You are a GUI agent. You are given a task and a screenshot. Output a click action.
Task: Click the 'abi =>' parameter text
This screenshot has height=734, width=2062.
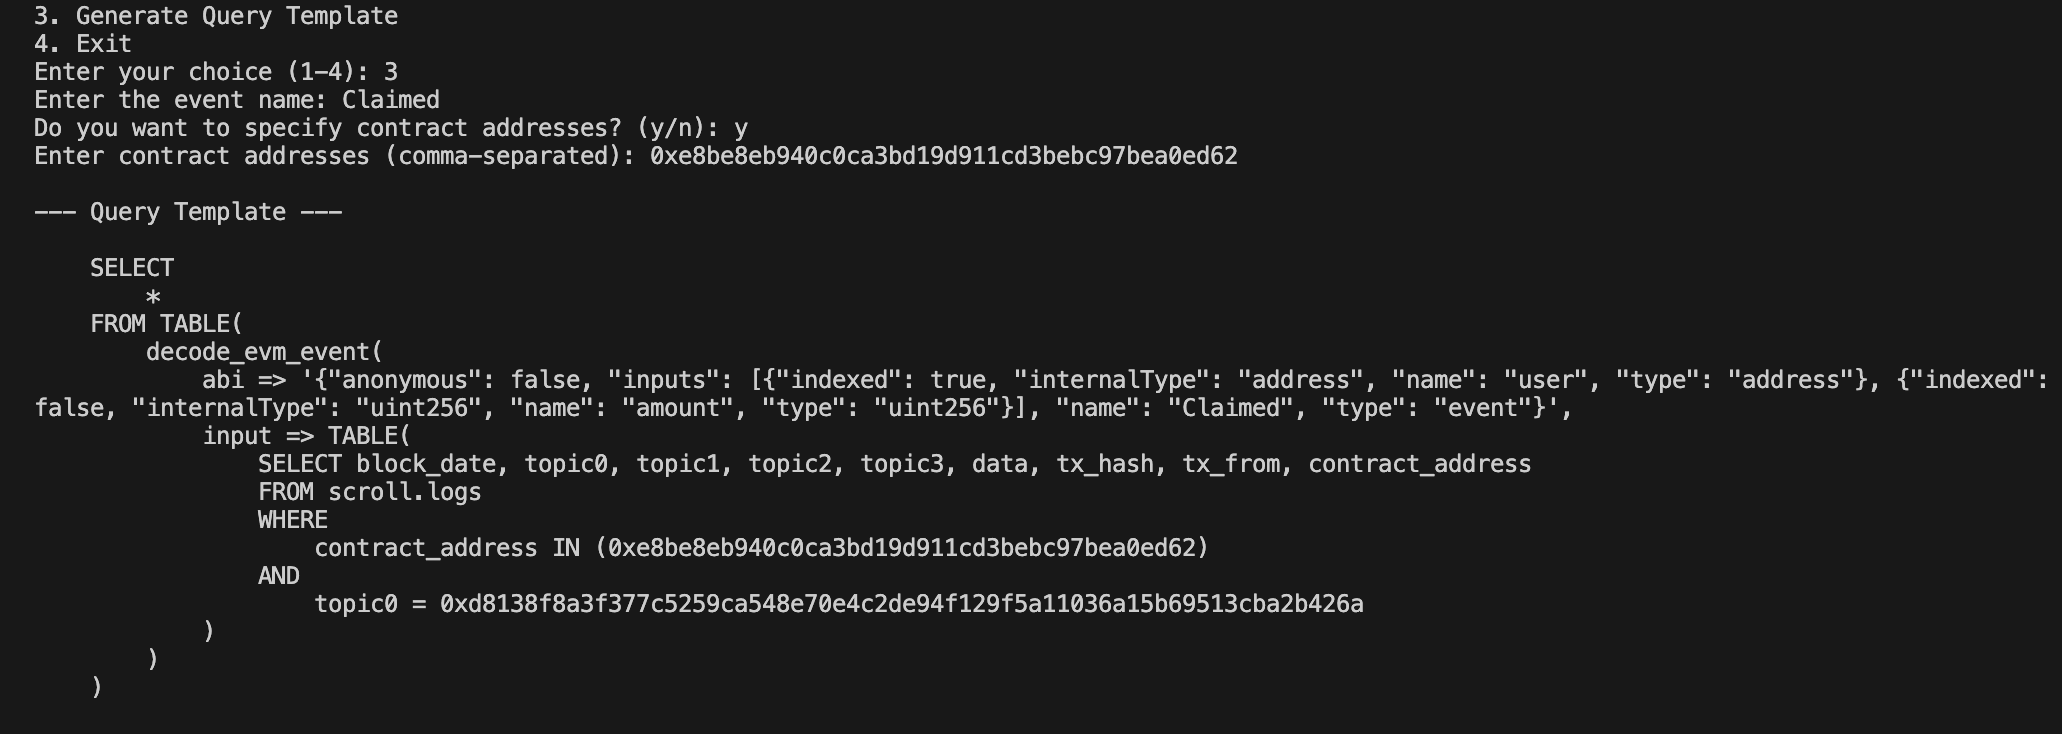tap(244, 380)
